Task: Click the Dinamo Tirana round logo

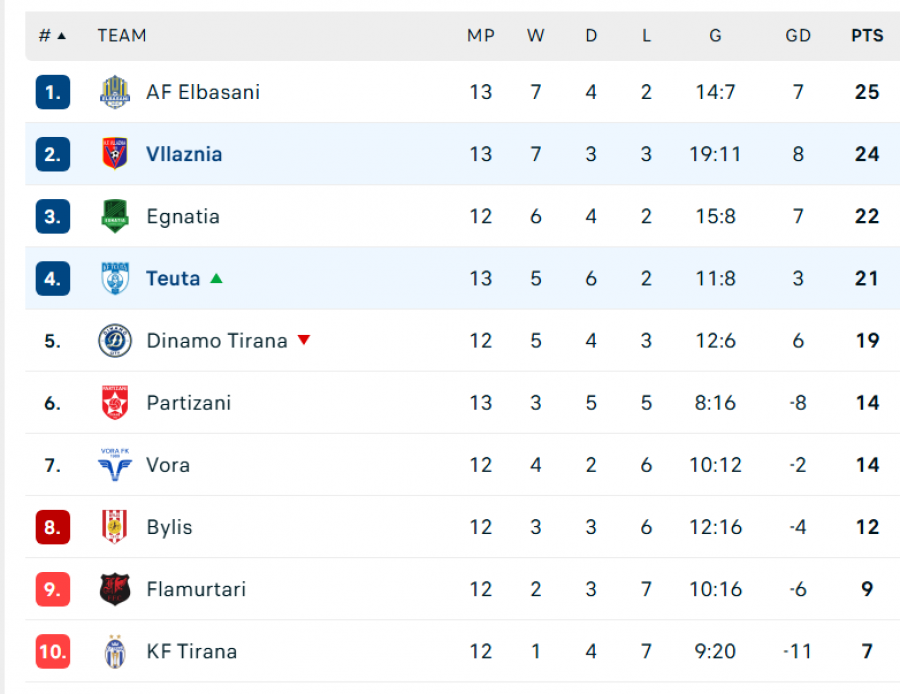Action: click(115, 341)
